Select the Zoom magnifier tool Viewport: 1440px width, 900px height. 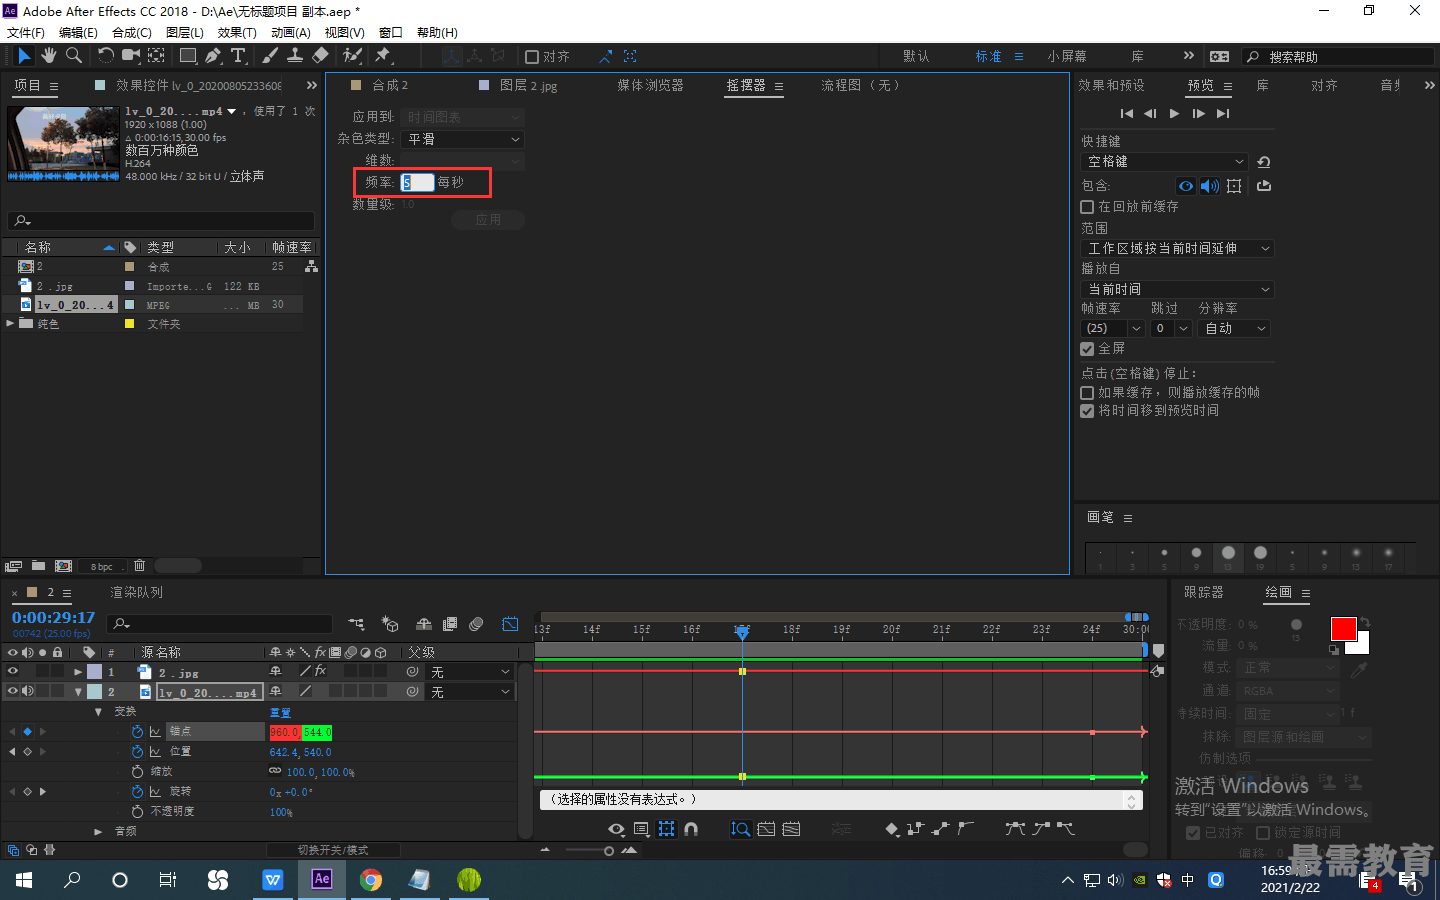coord(73,56)
